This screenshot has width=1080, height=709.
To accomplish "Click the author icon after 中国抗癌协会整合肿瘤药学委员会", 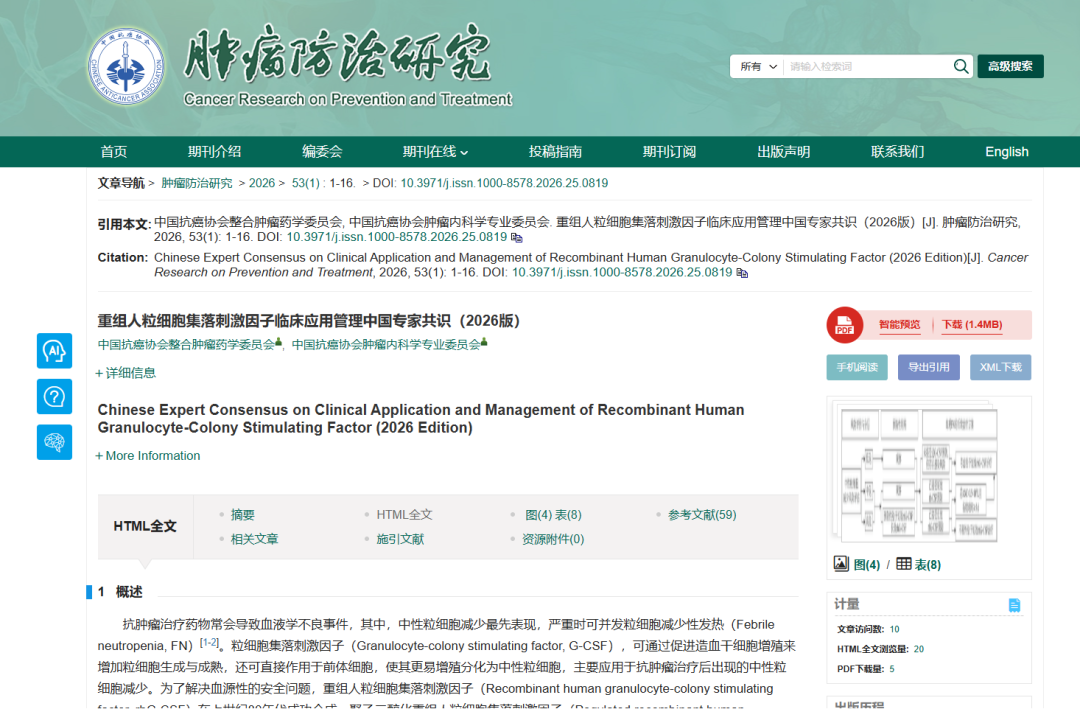I will (x=278, y=342).
